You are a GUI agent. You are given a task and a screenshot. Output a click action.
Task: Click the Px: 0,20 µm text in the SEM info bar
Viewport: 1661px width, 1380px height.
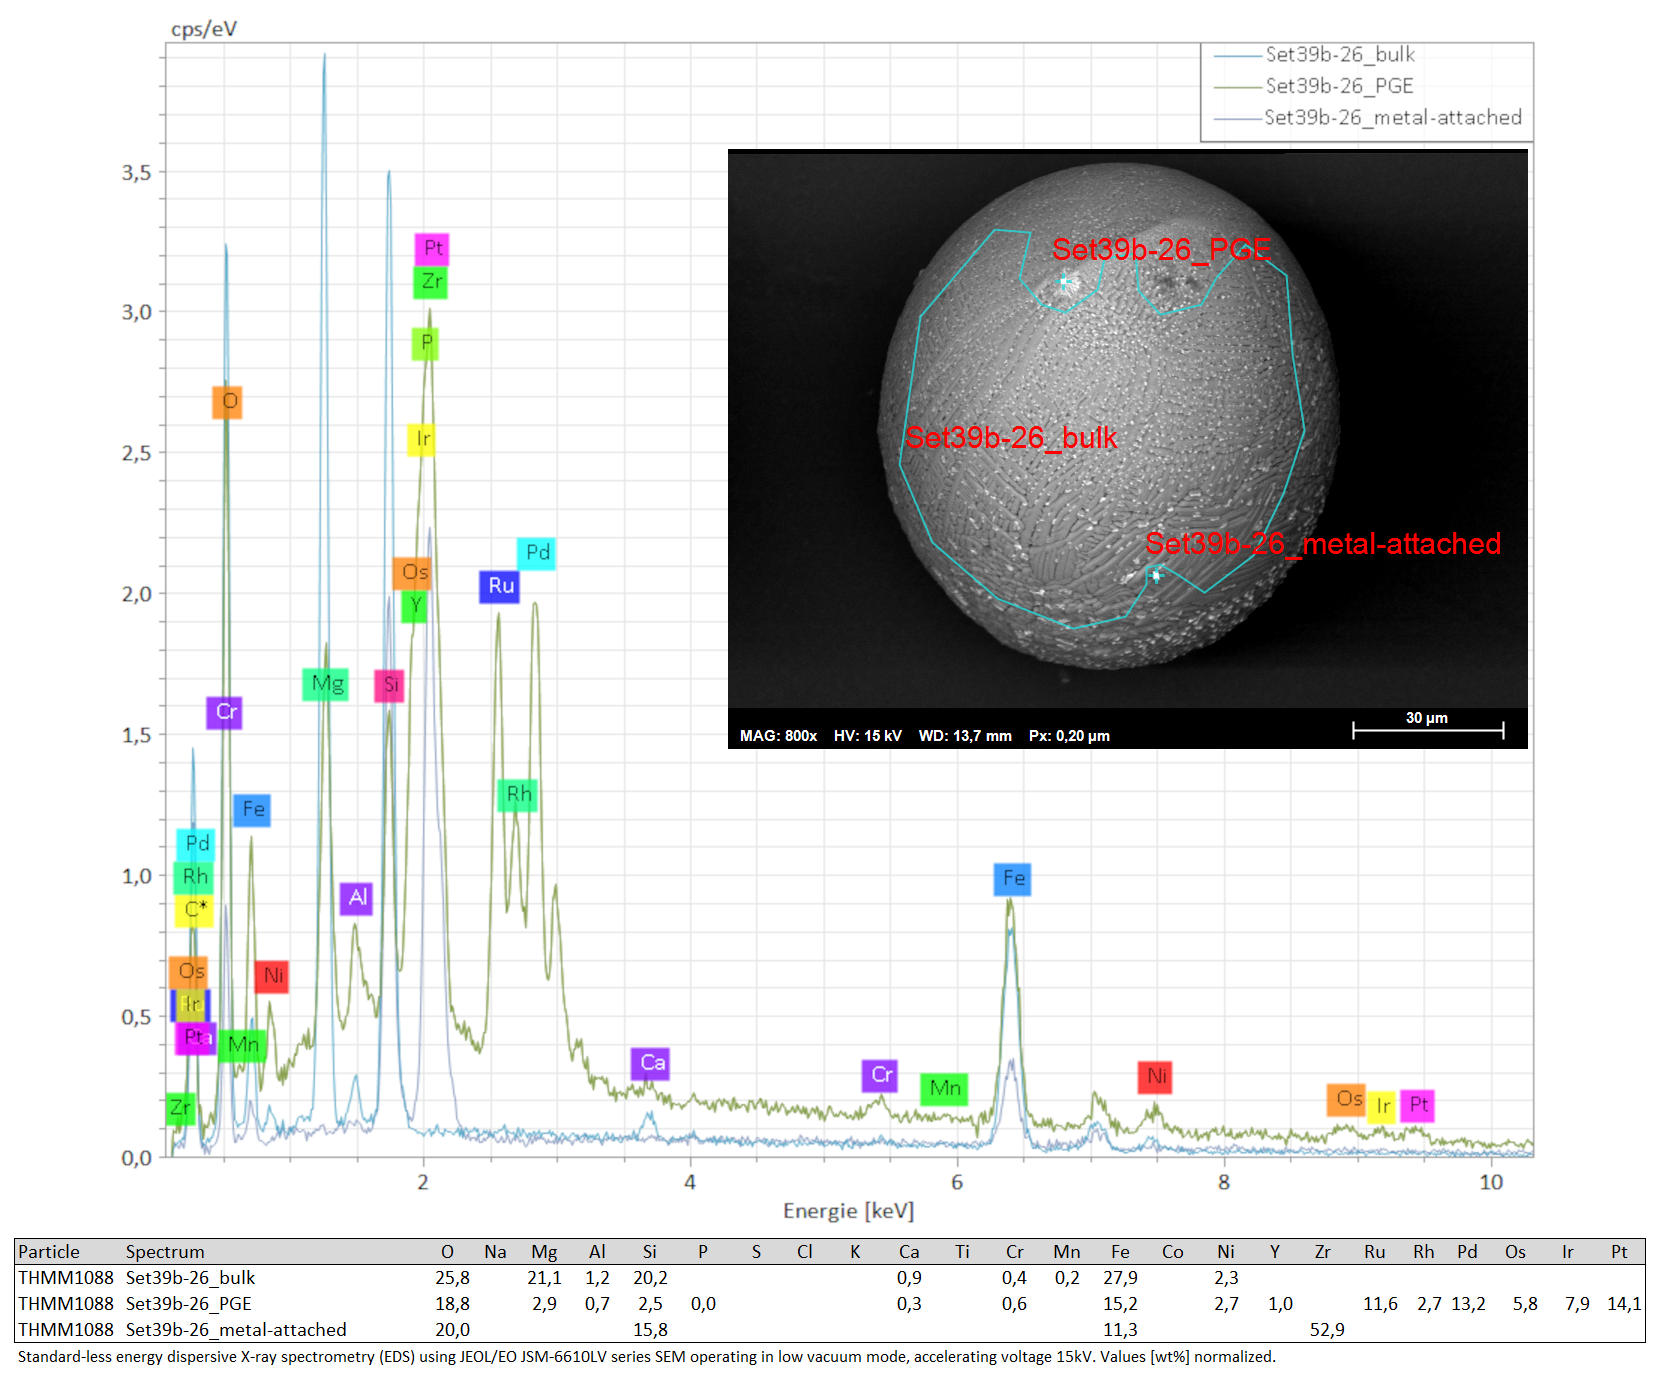pyautogui.click(x=1069, y=736)
